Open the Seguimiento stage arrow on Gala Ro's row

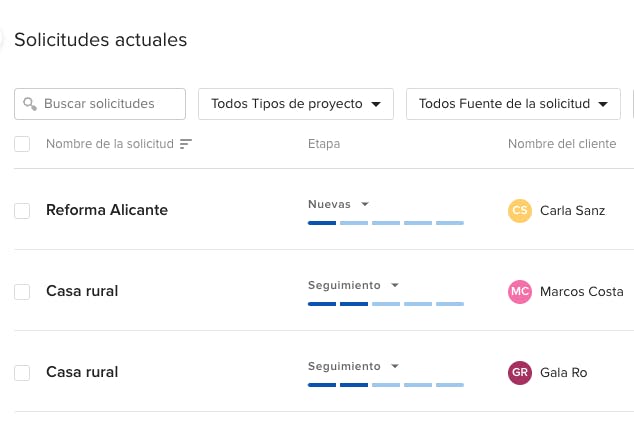[395, 366]
